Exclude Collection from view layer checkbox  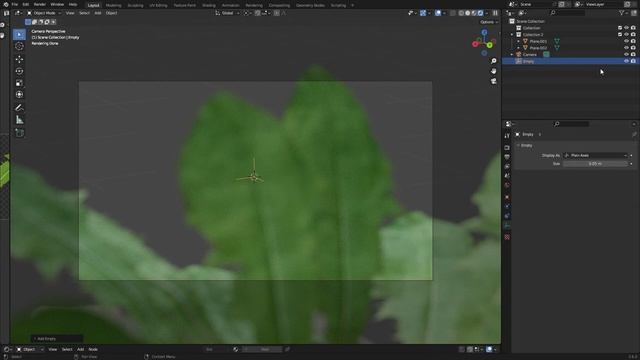pyautogui.click(x=620, y=28)
